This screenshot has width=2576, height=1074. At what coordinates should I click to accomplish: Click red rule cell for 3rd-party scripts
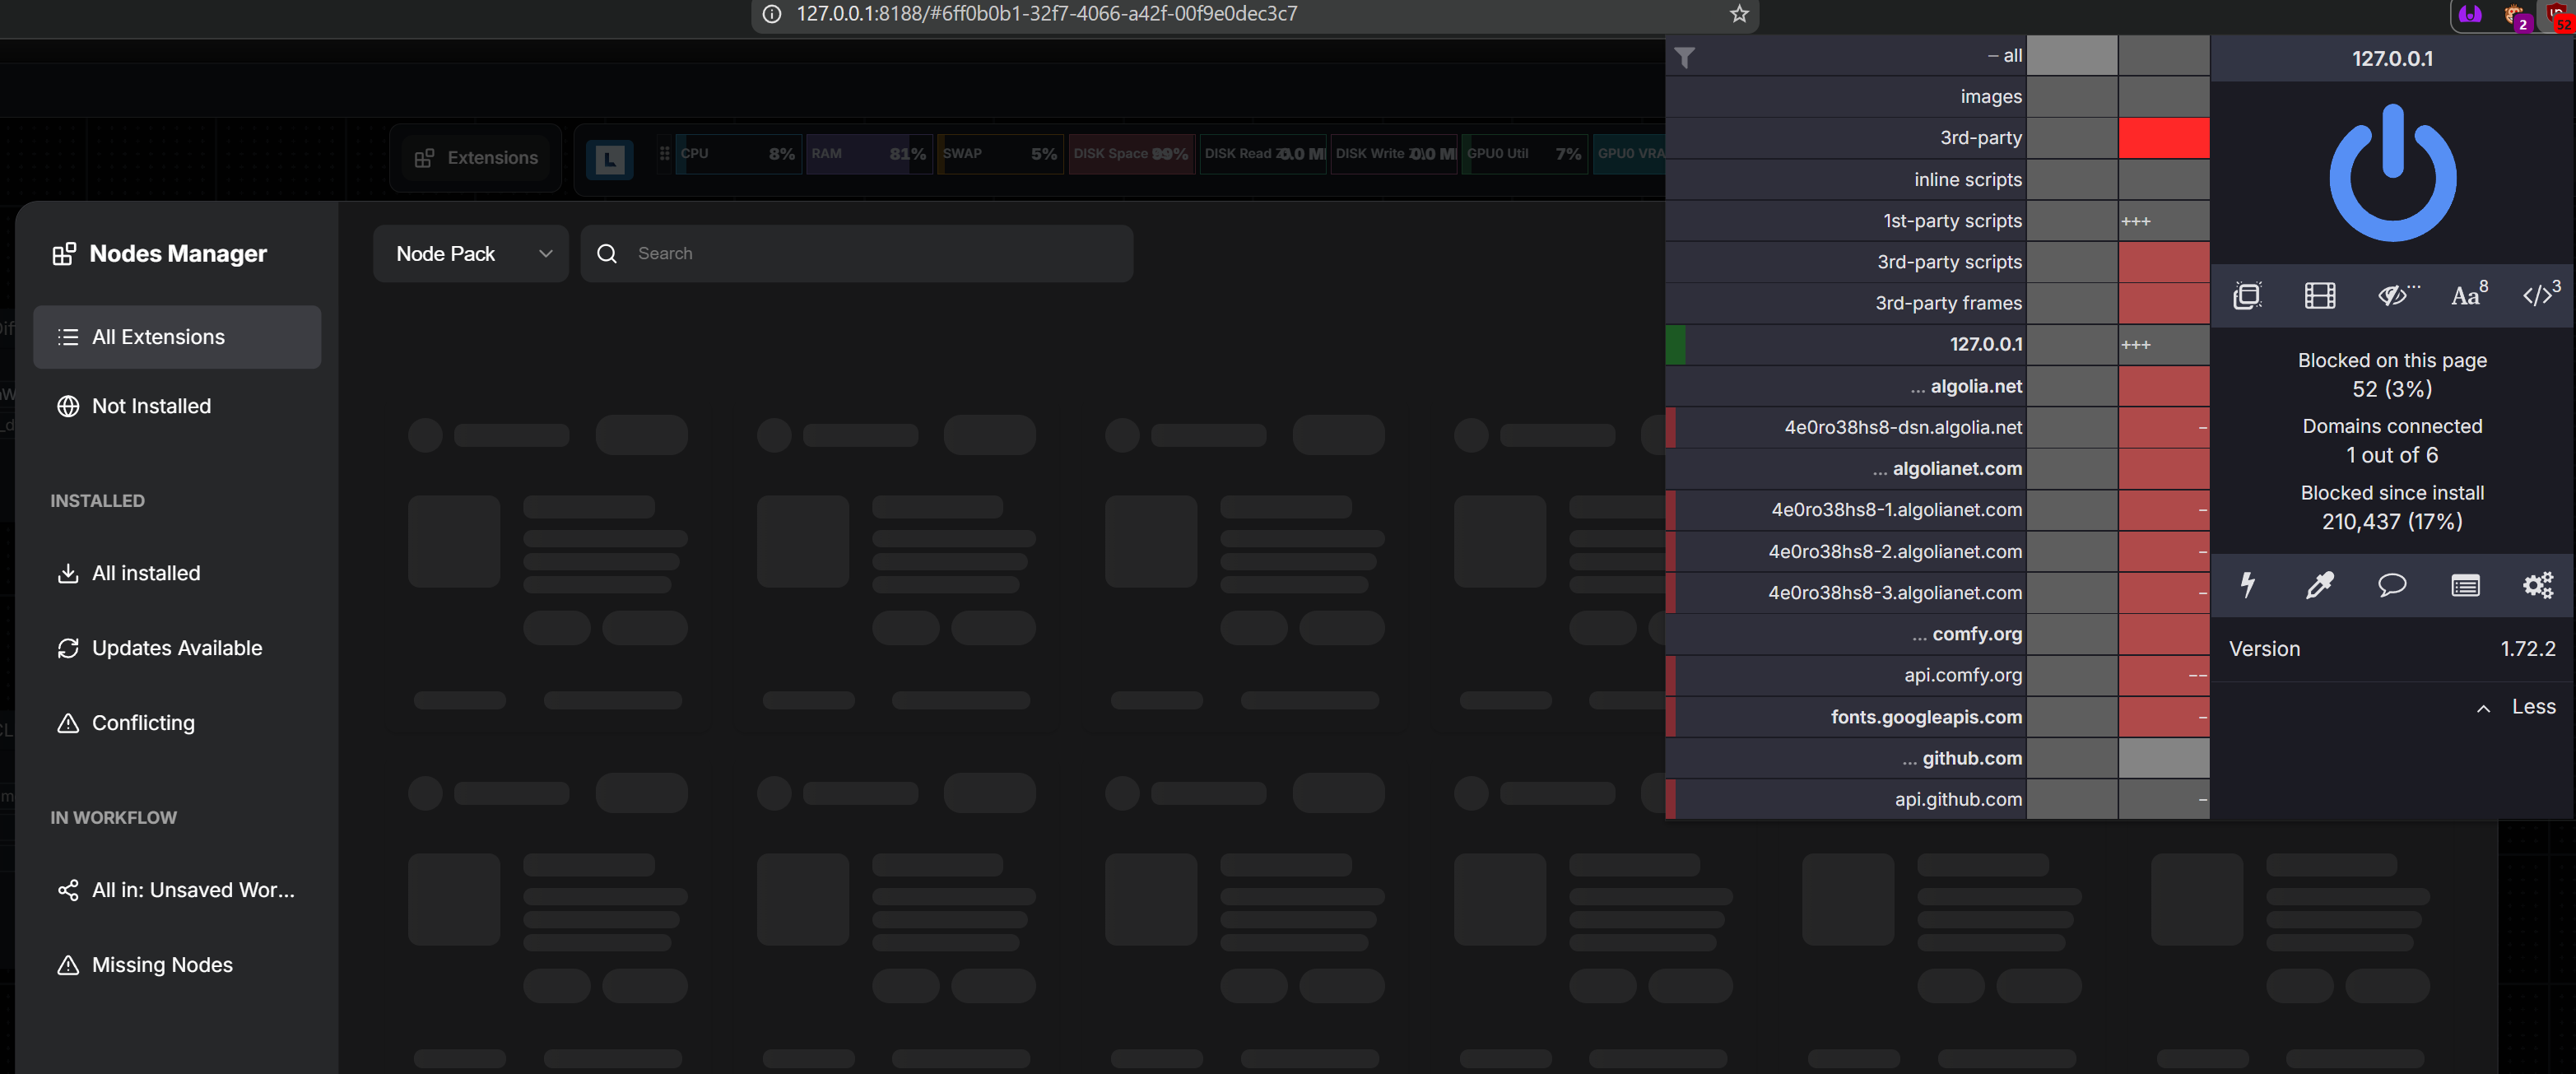coord(2163,262)
